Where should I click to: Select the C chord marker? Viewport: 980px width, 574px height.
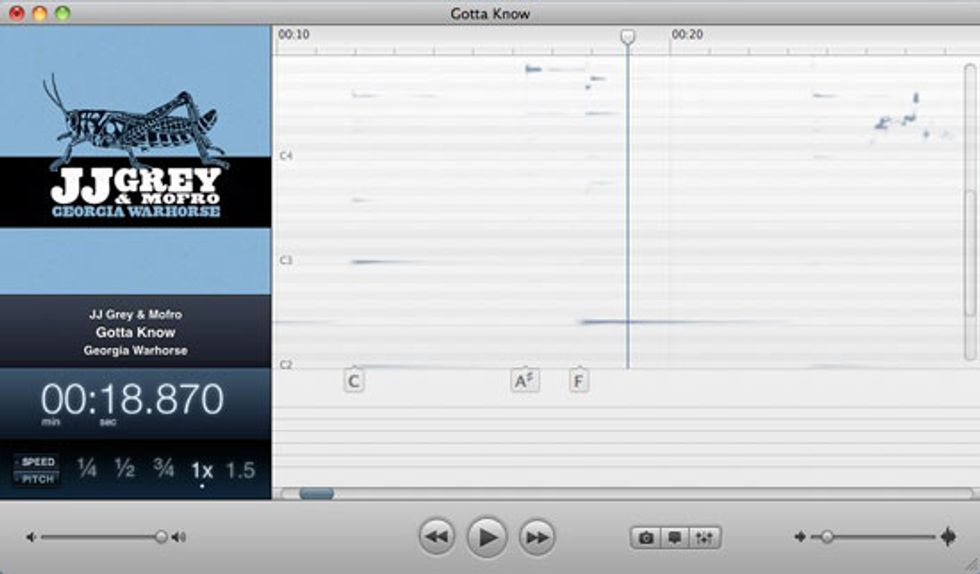pyautogui.click(x=354, y=380)
